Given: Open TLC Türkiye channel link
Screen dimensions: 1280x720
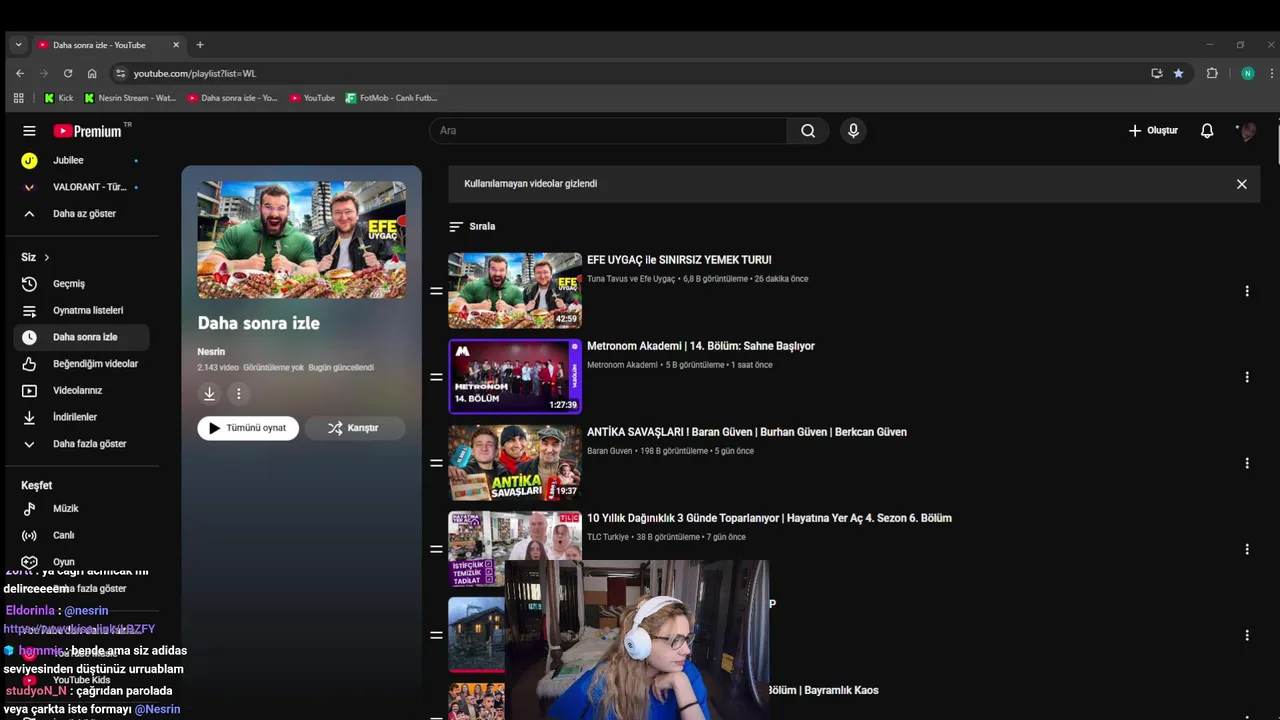Looking at the screenshot, I should (x=608, y=537).
